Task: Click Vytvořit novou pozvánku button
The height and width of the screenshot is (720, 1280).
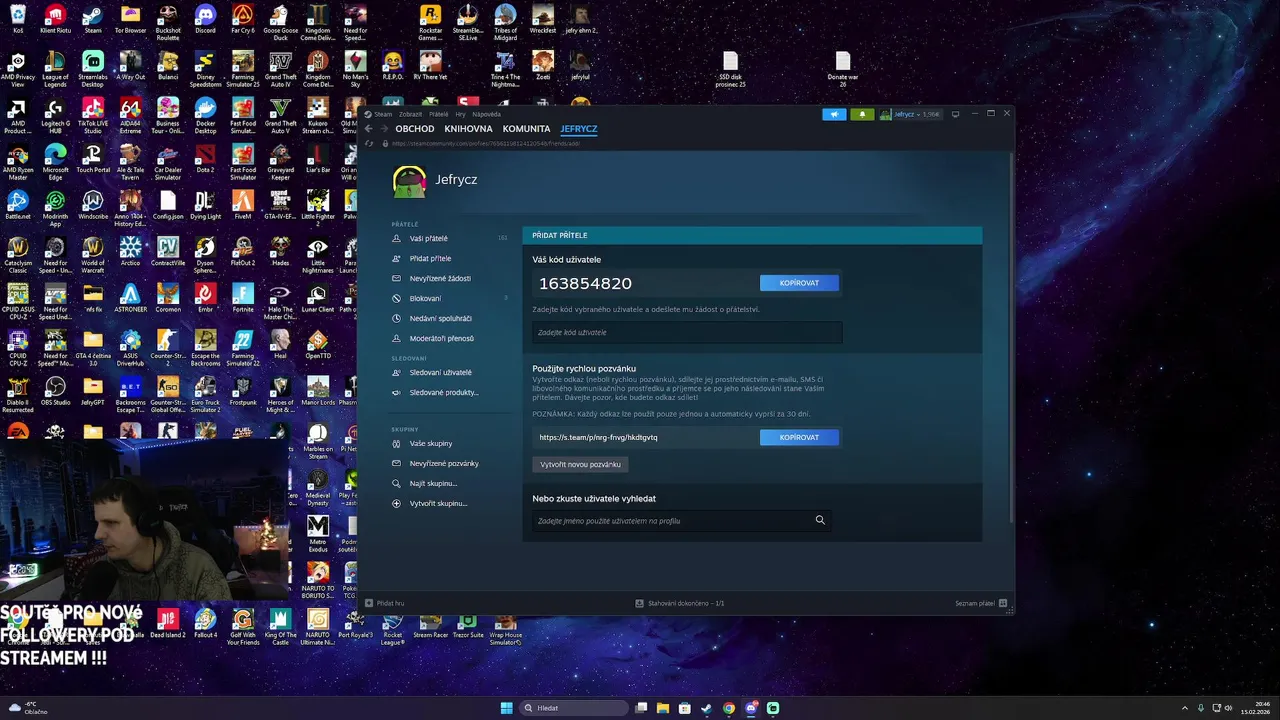Action: 580,464
